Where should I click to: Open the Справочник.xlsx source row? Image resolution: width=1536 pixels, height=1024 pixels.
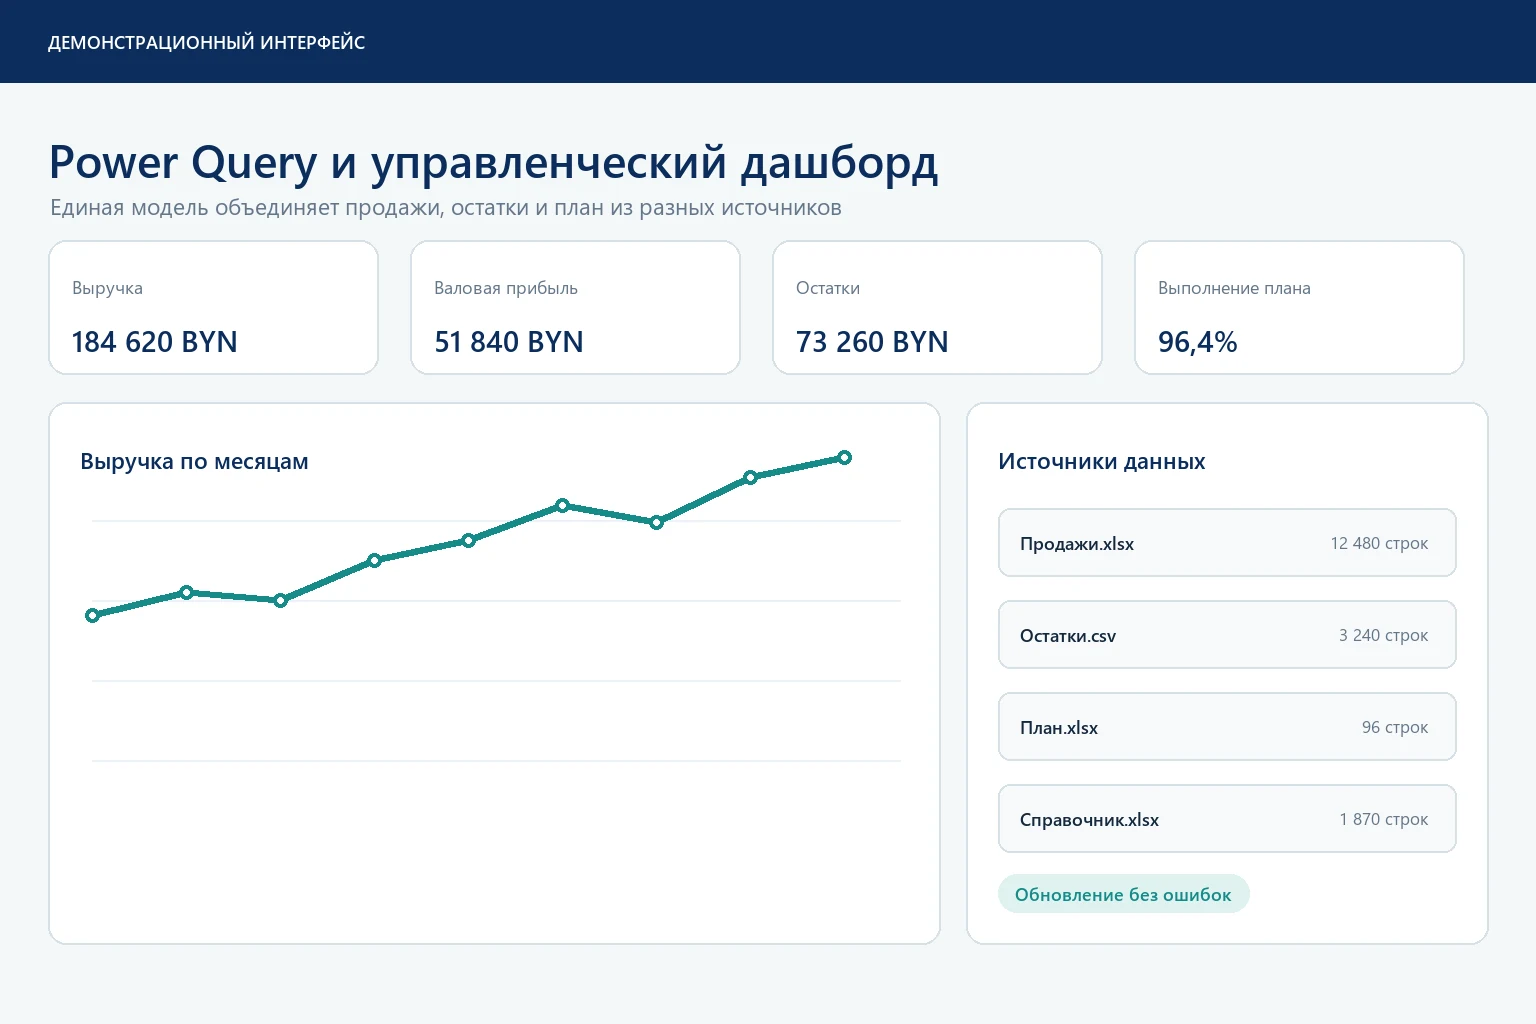(1227, 819)
